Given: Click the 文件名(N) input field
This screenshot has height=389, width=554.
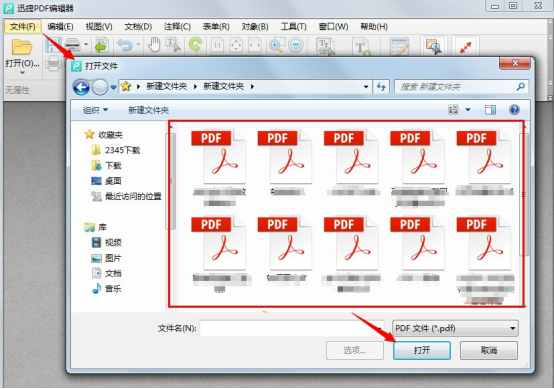Looking at the screenshot, I should [x=292, y=329].
